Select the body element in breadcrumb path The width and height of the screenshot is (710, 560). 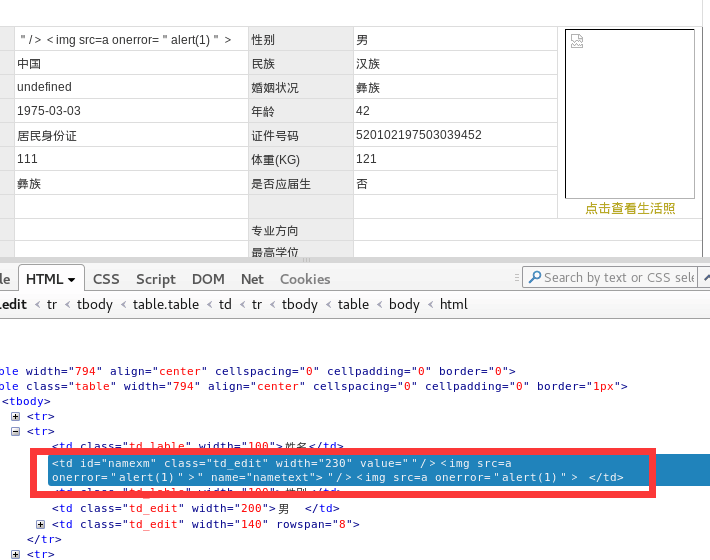pyautogui.click(x=404, y=304)
